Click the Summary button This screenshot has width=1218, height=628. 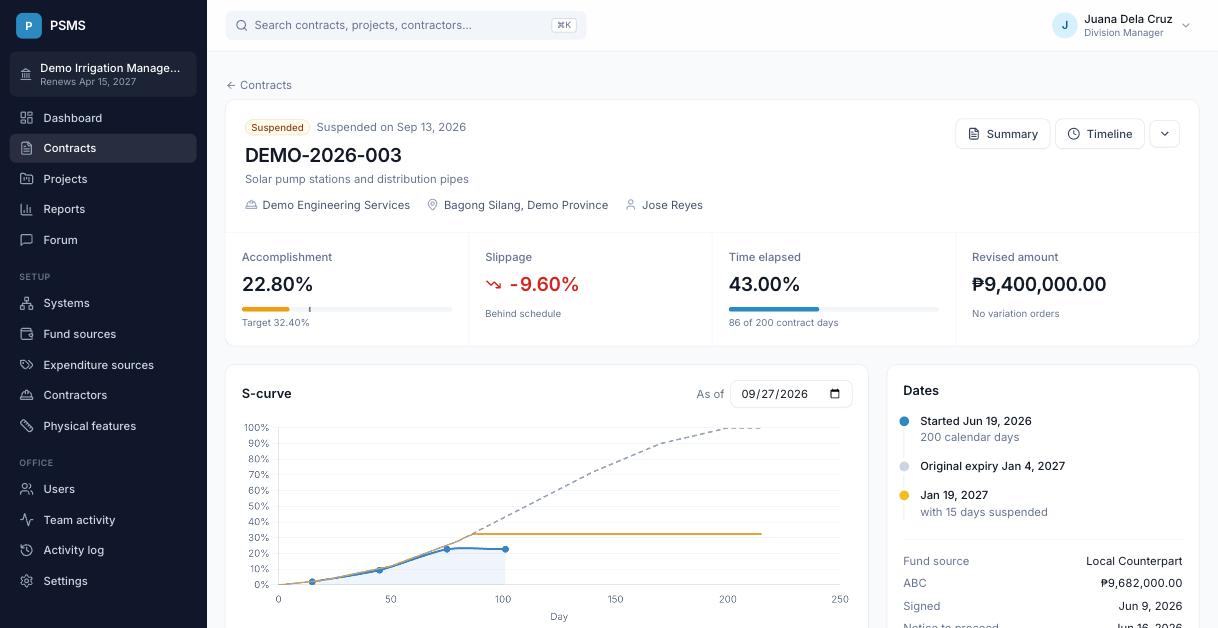click(1003, 134)
